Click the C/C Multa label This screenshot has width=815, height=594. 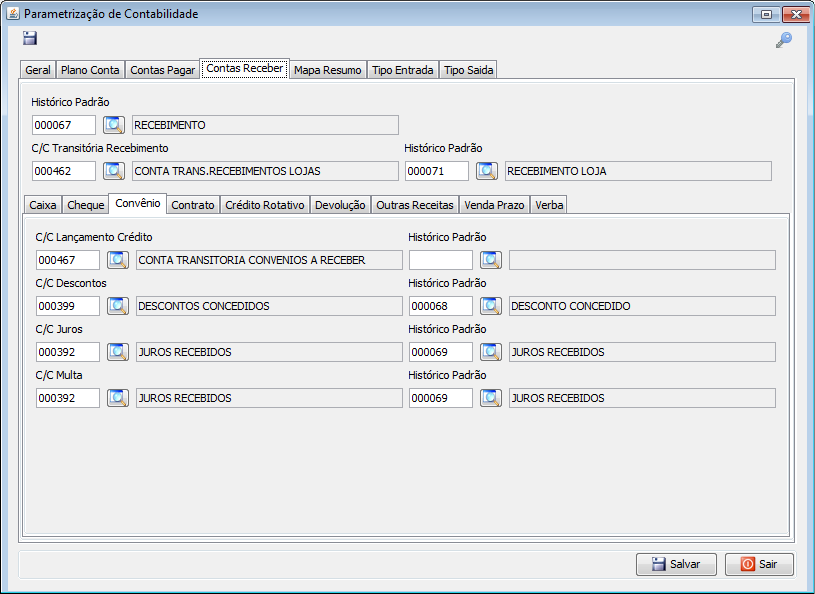click(x=59, y=375)
